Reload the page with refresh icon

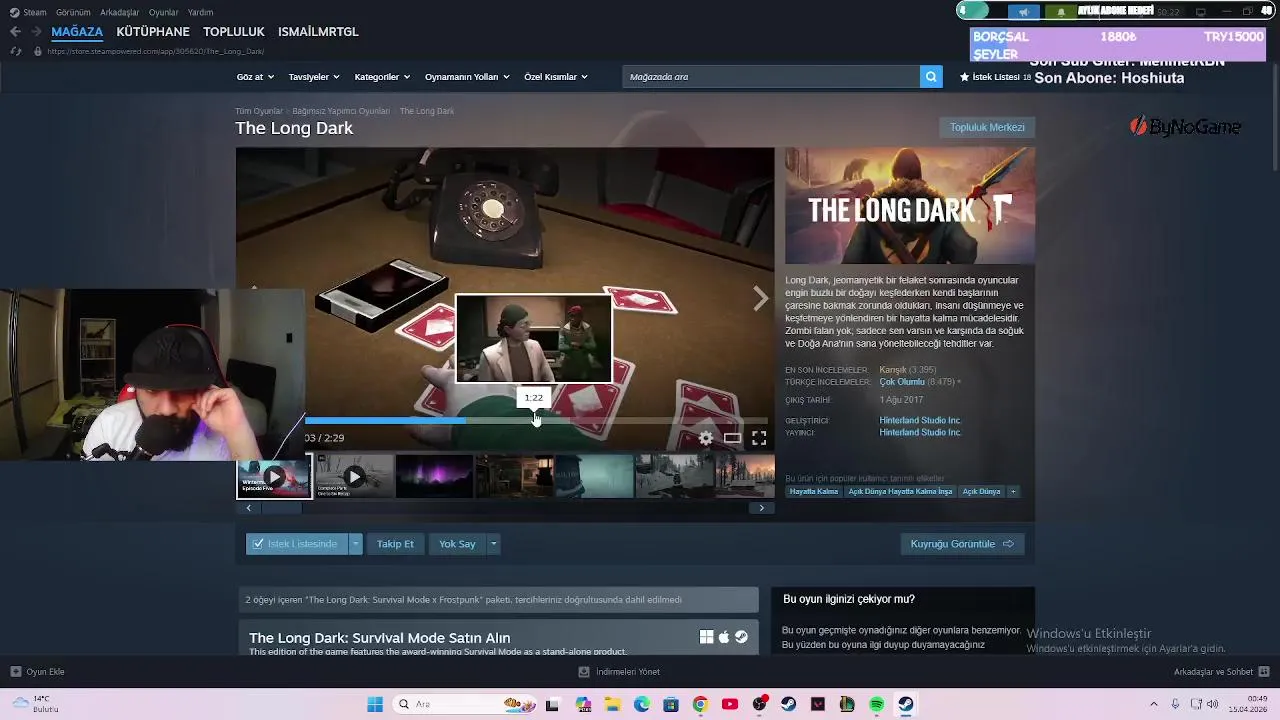pos(15,51)
